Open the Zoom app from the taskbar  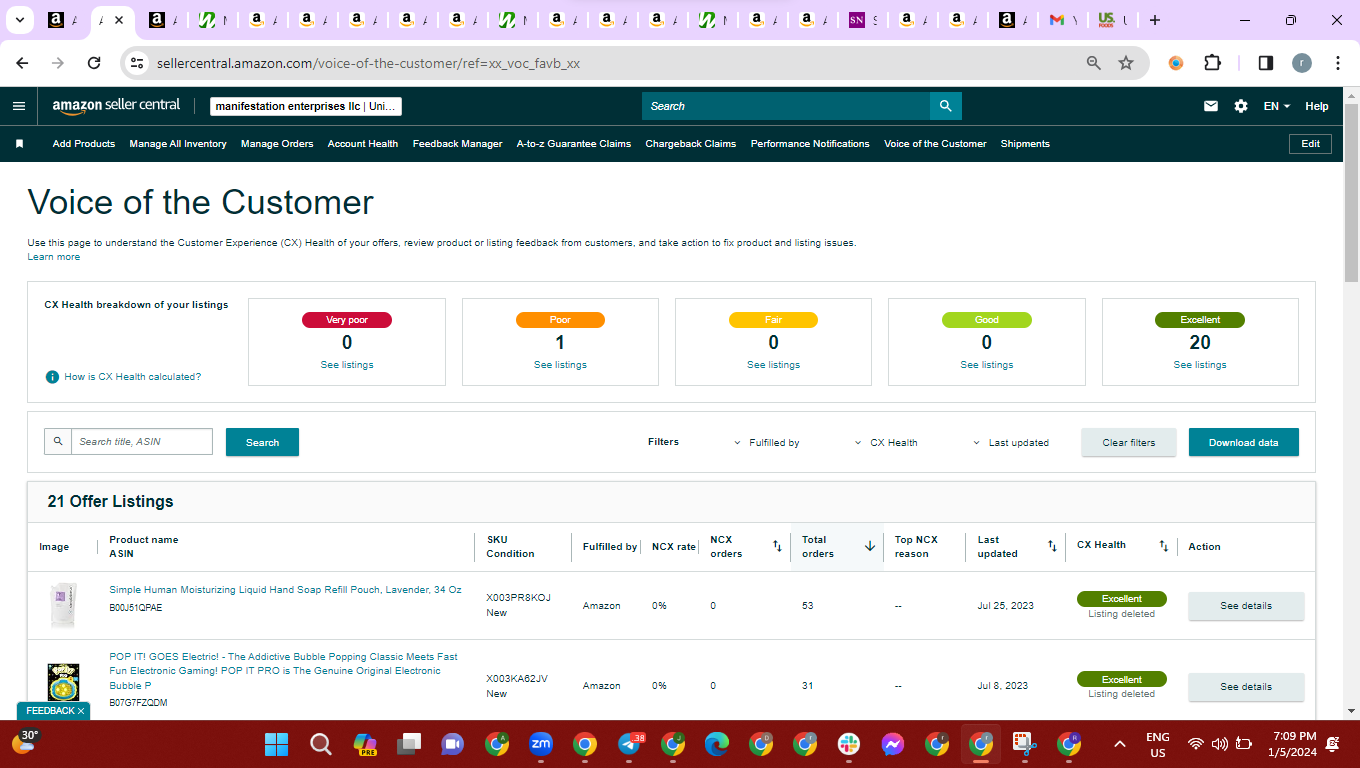click(x=541, y=744)
